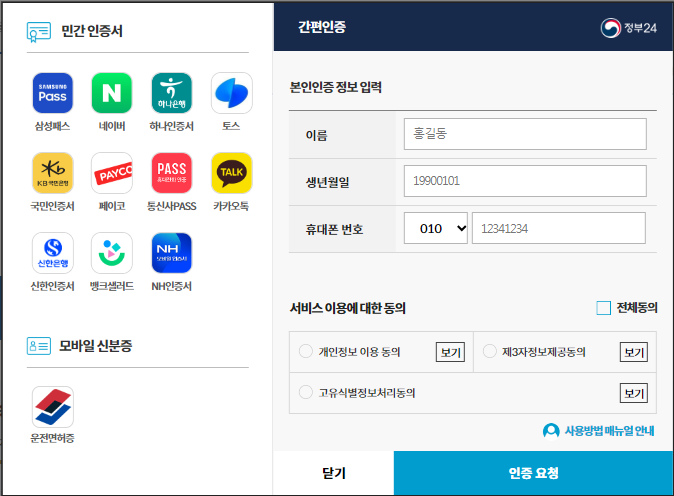Screen dimensions: 674x496
Task: Click the 닫기 close button
Action: [334, 473]
